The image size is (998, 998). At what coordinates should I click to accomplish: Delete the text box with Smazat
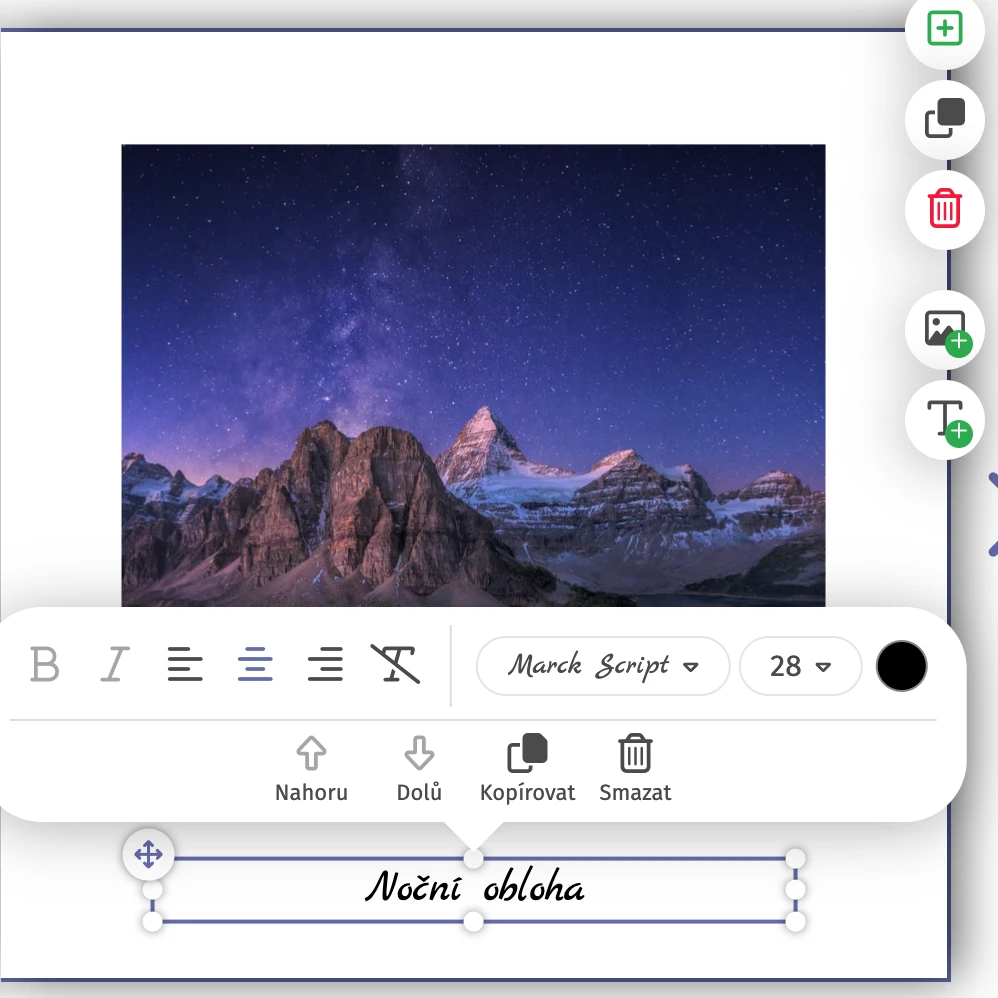coord(635,768)
